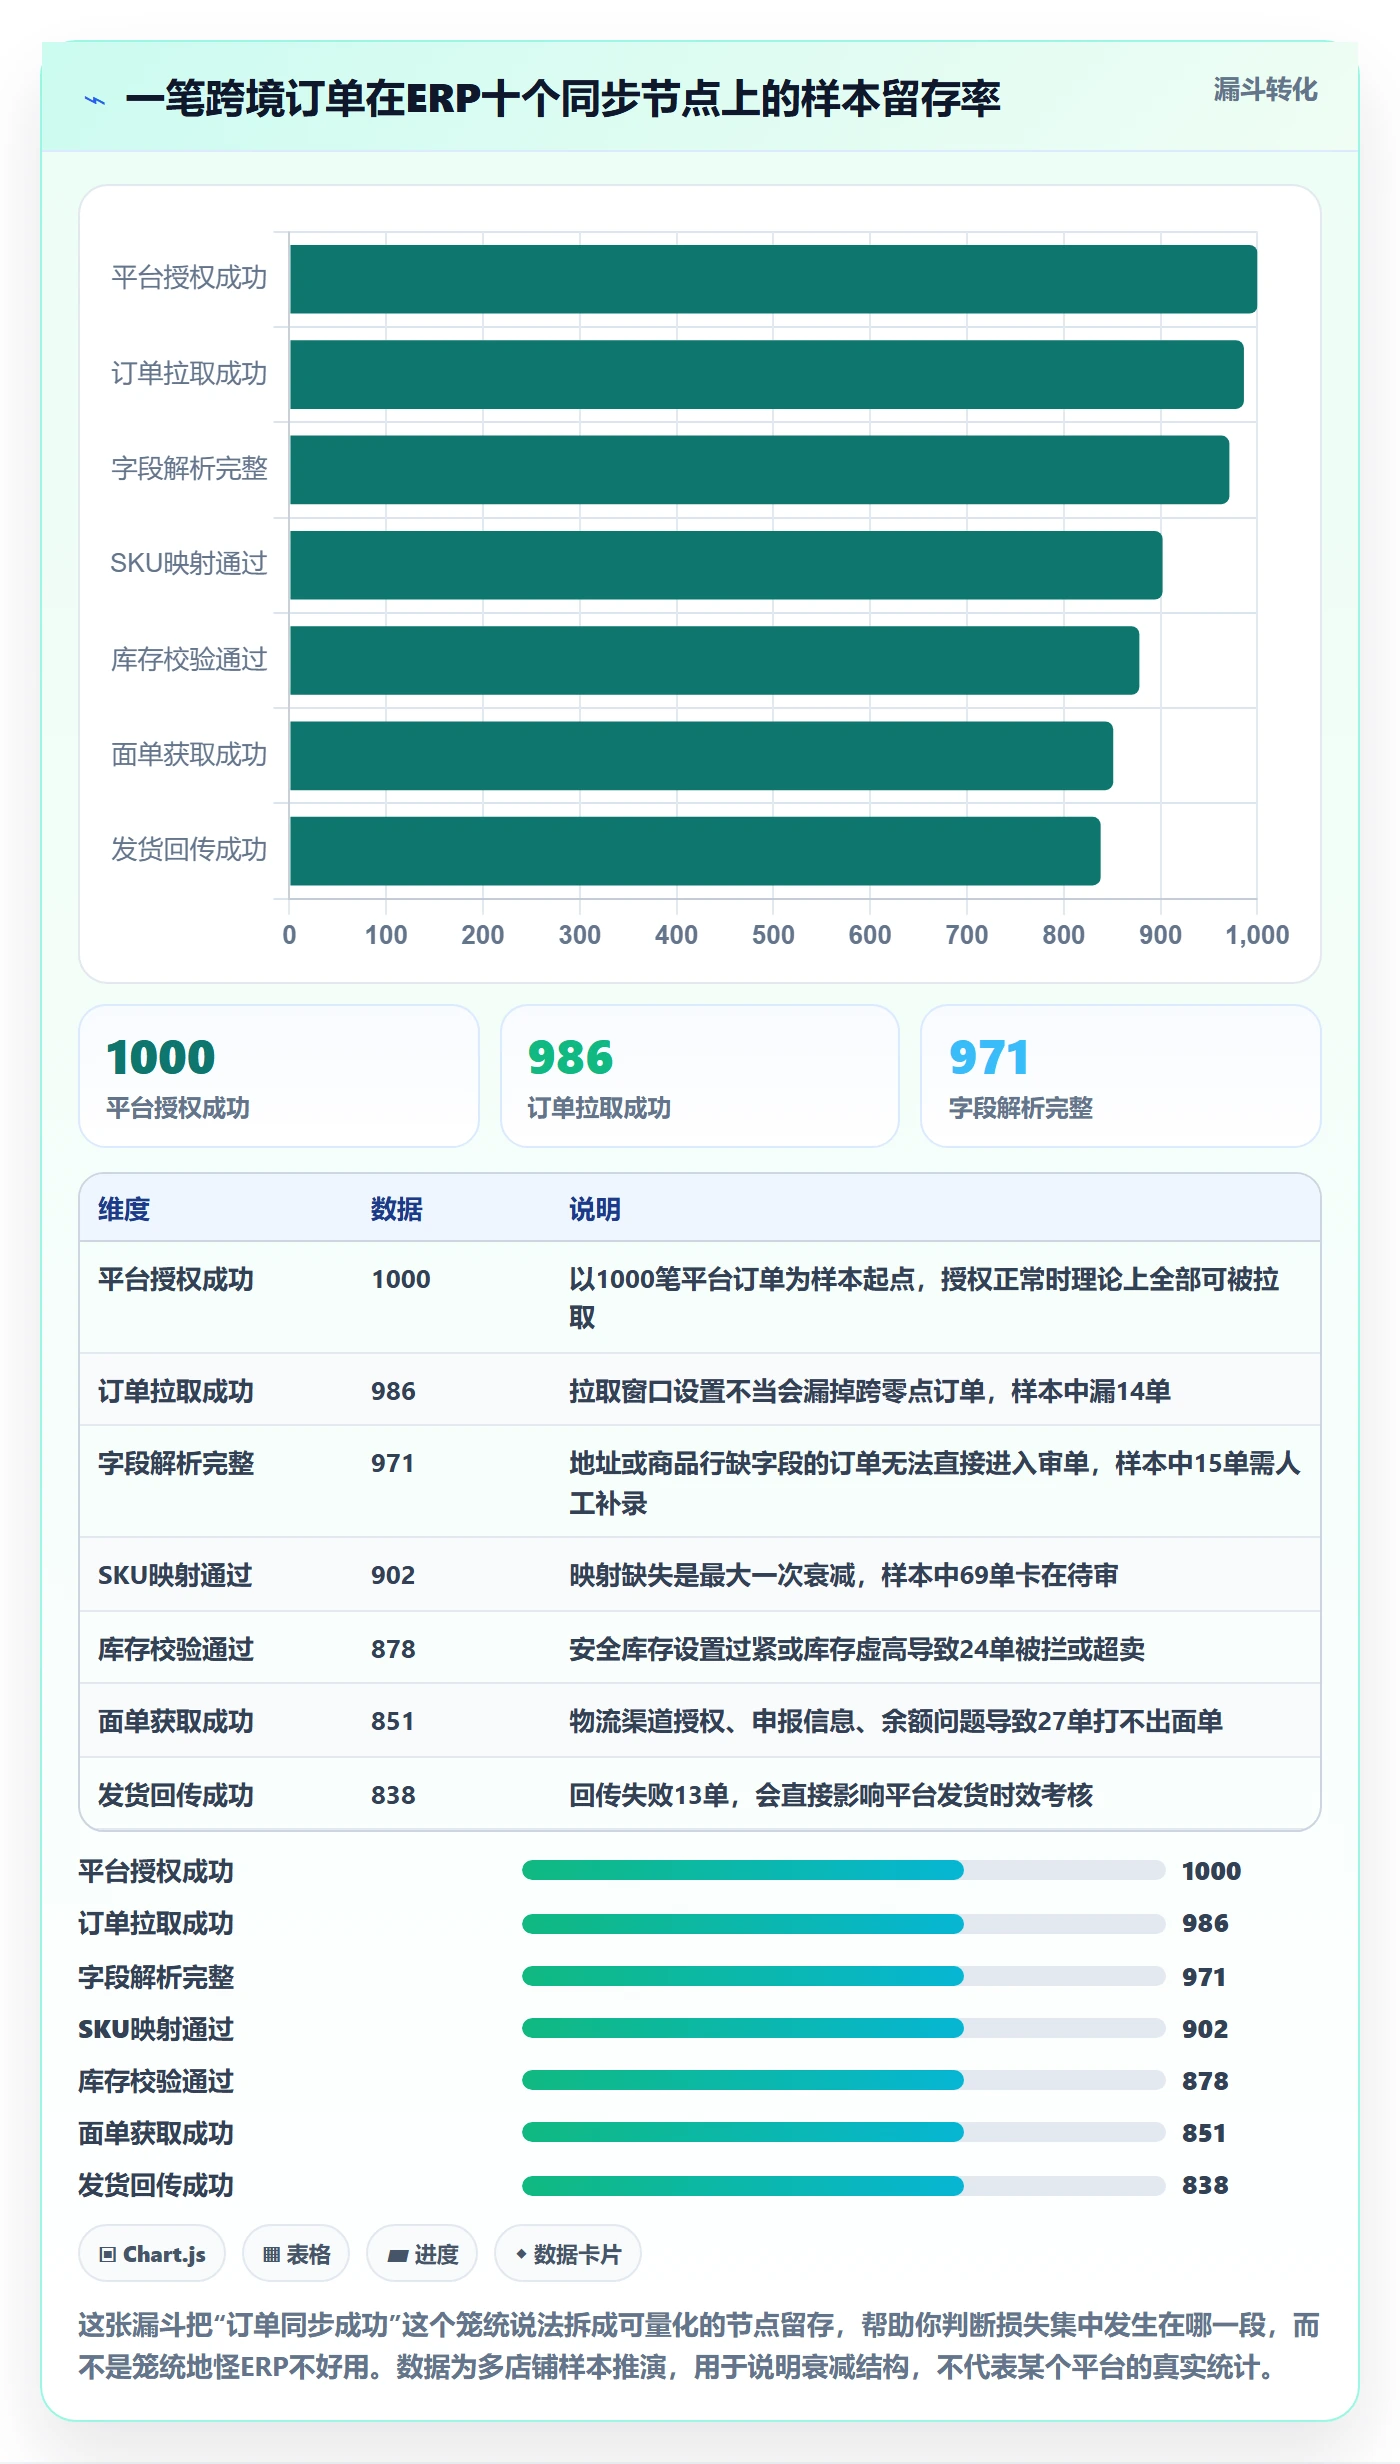Screen dimensions: 1400x2464
Task: Click the note about 安全库存设置过紧
Action: coord(857,1649)
